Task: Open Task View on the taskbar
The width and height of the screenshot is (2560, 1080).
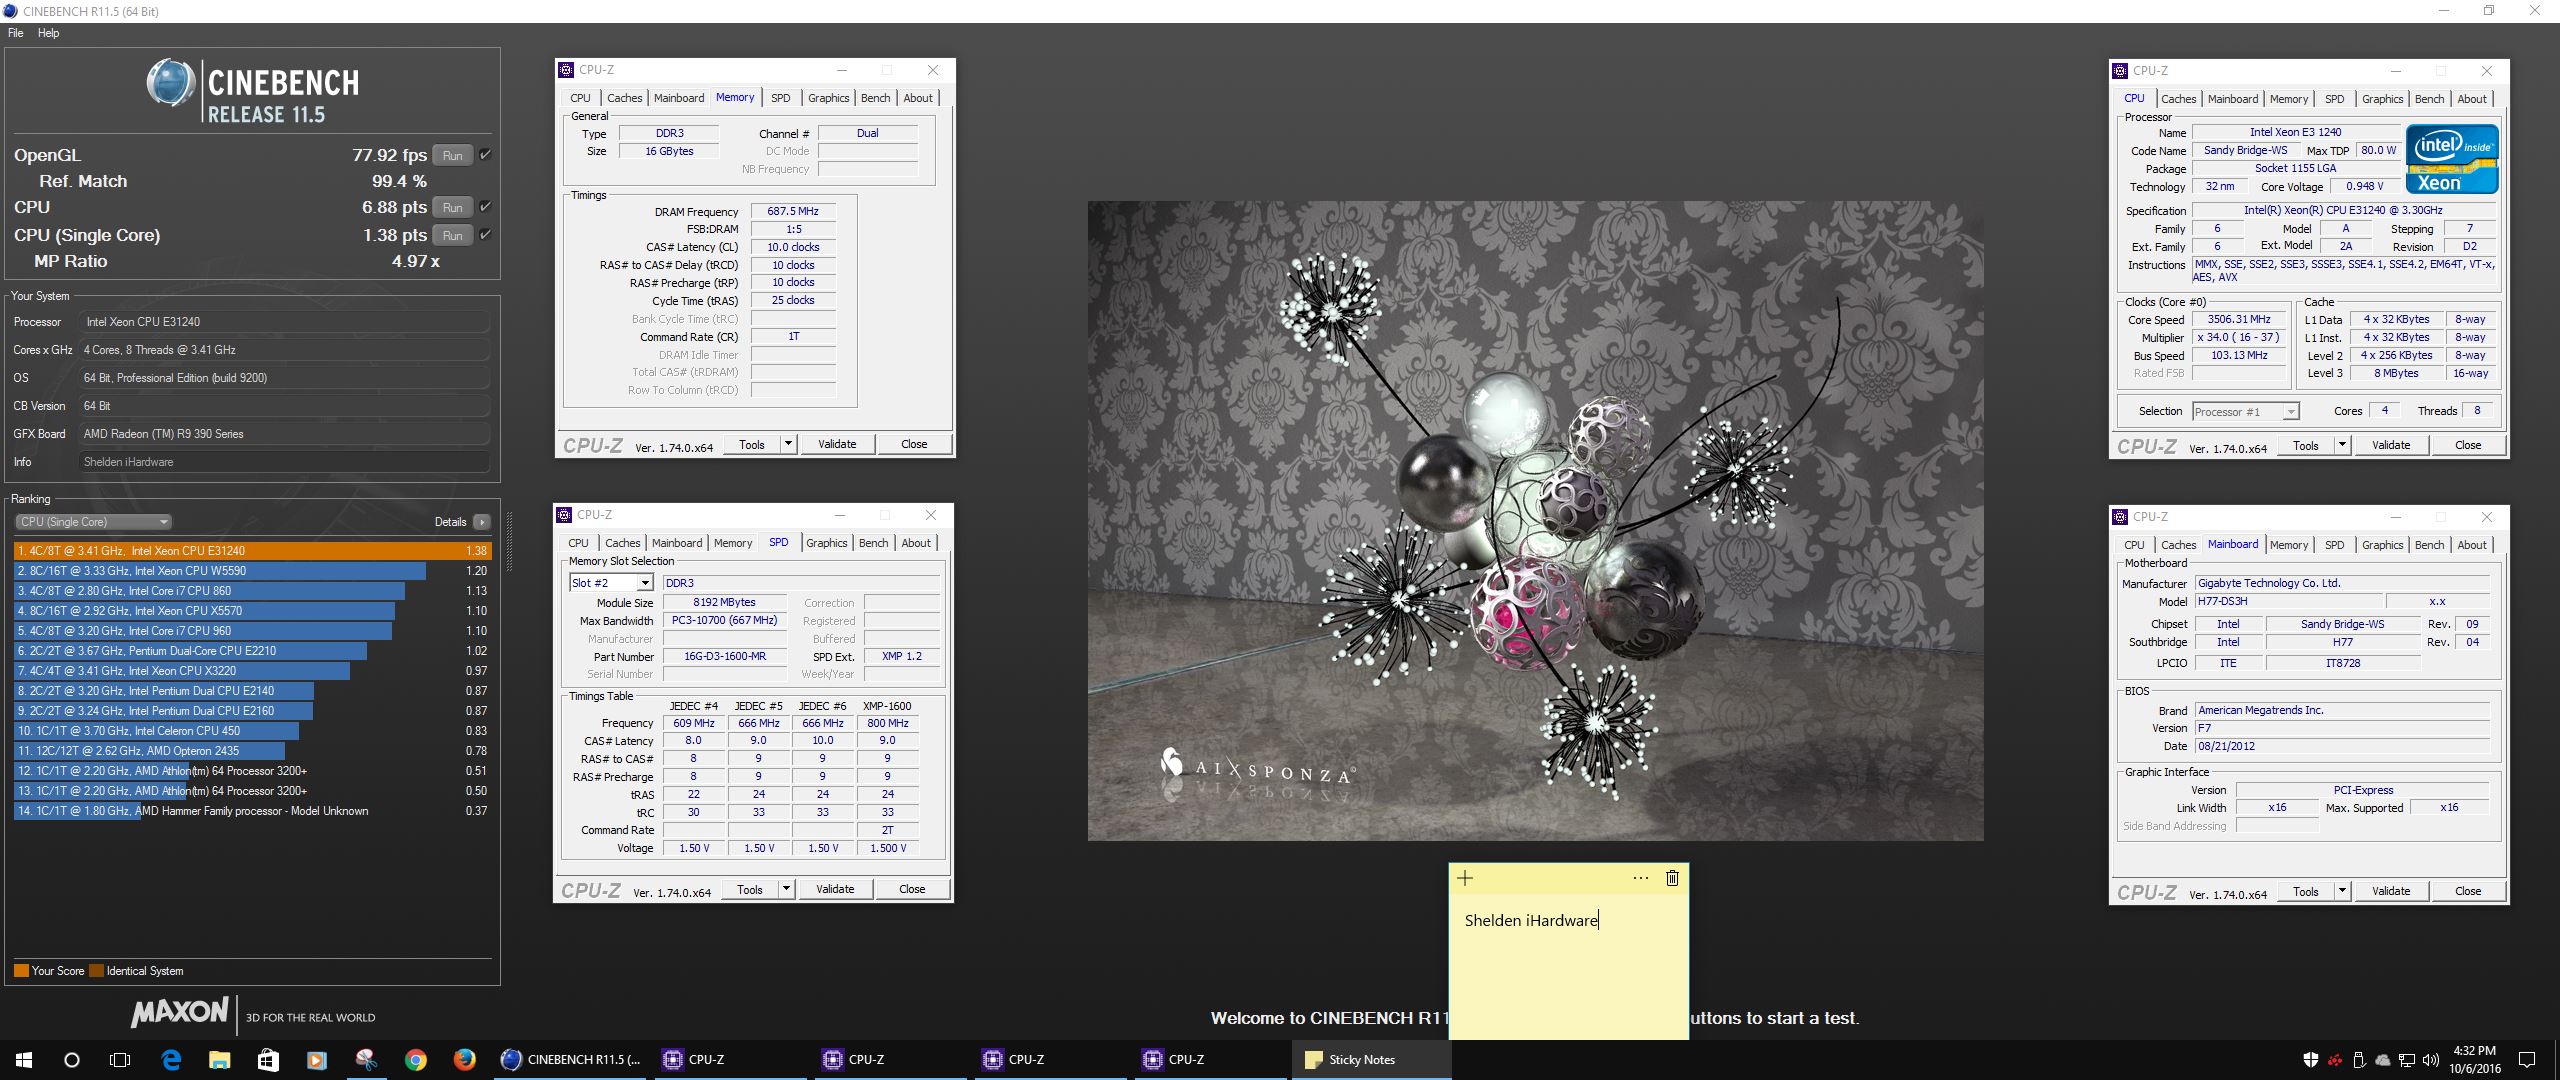Action: [120, 1060]
